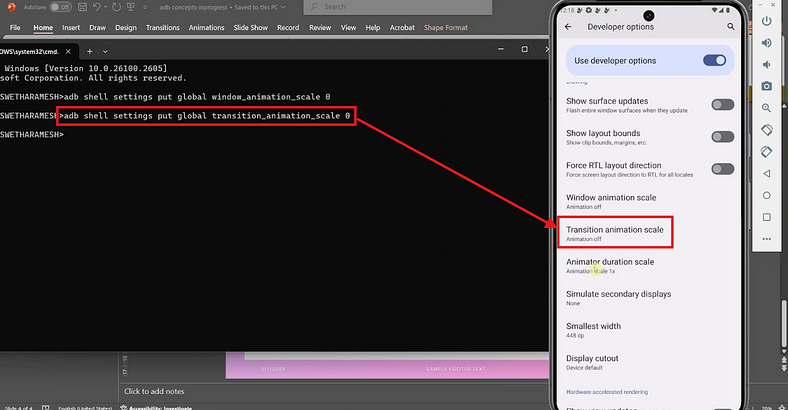This screenshot has width=788, height=410.
Task: Click the emulator volume down icon
Action: coord(766,64)
